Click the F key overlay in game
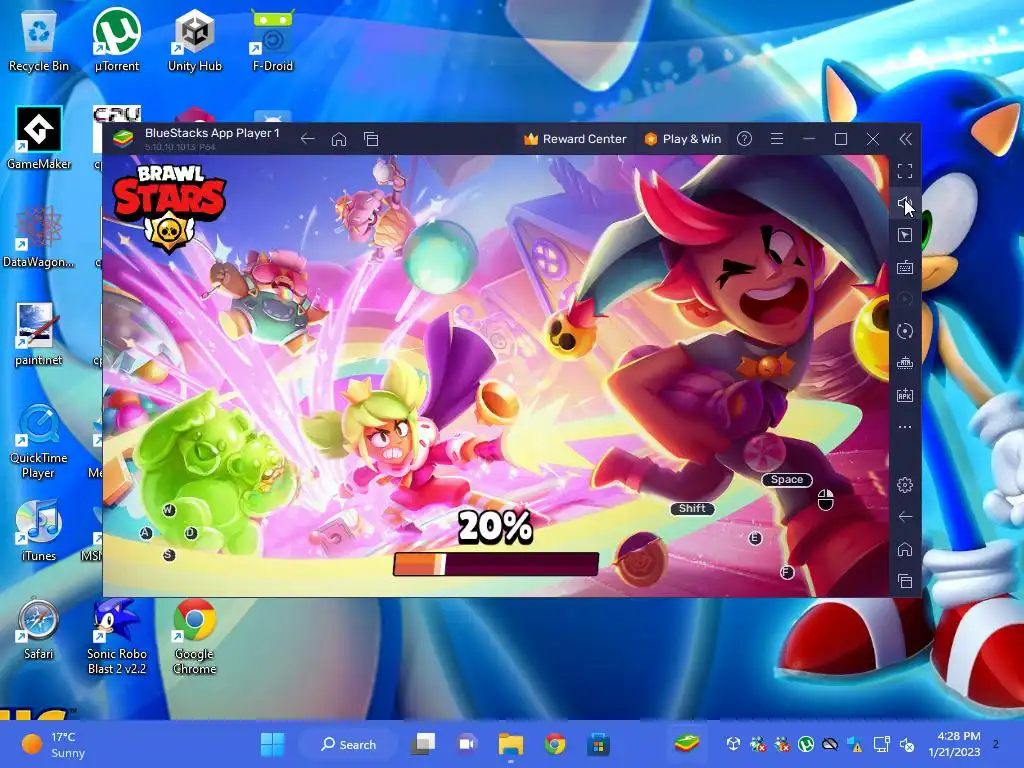This screenshot has height=768, width=1024. click(787, 573)
